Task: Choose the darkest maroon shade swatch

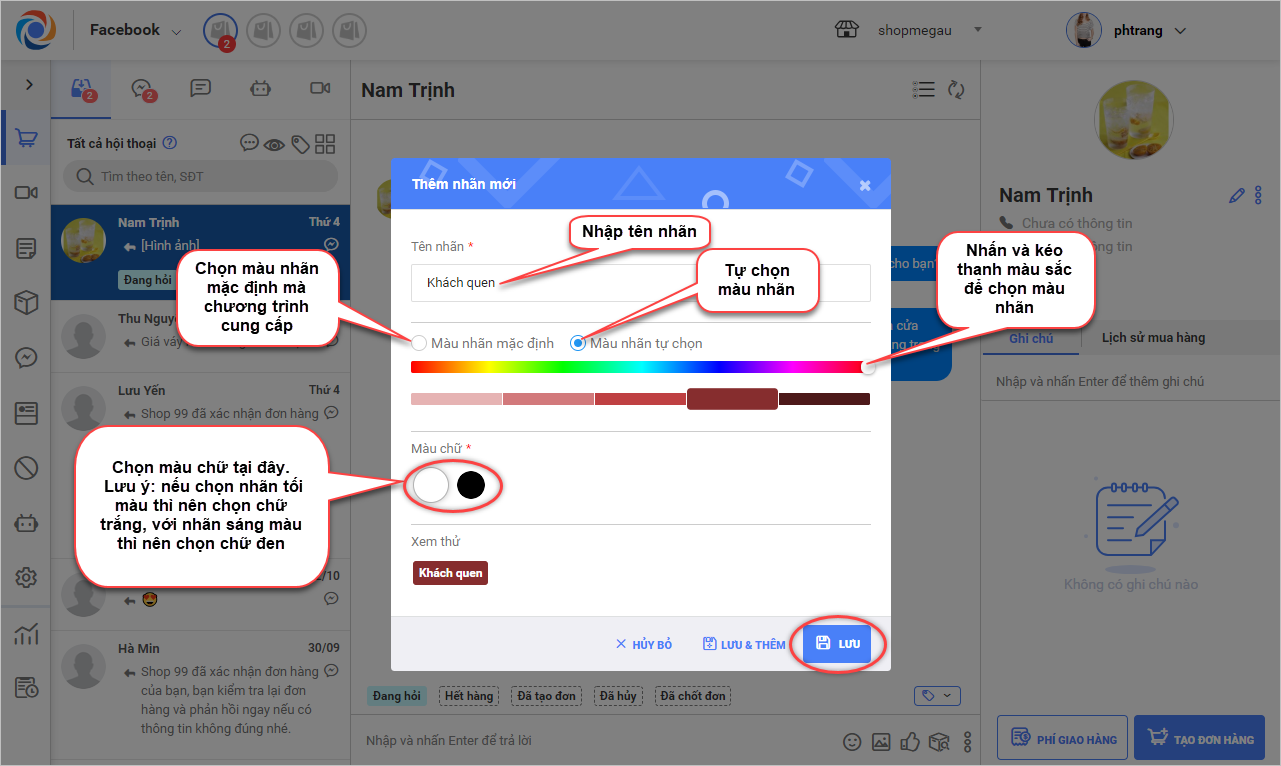Action: click(x=824, y=399)
